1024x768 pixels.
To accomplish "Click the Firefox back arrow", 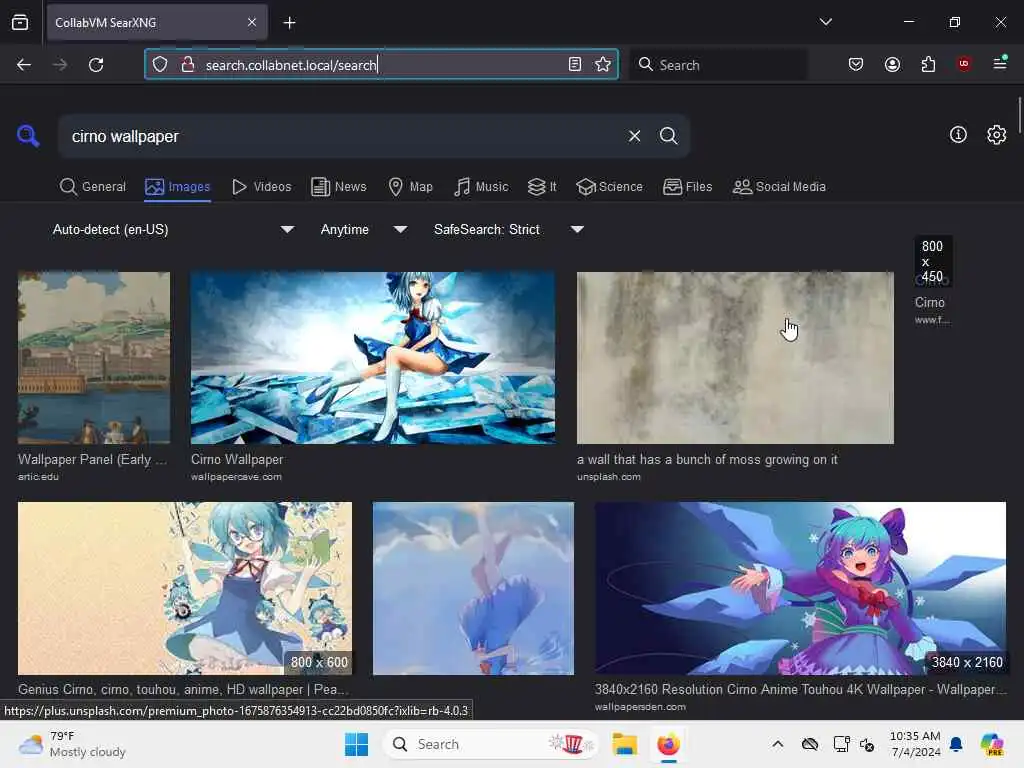I will pos(24,65).
